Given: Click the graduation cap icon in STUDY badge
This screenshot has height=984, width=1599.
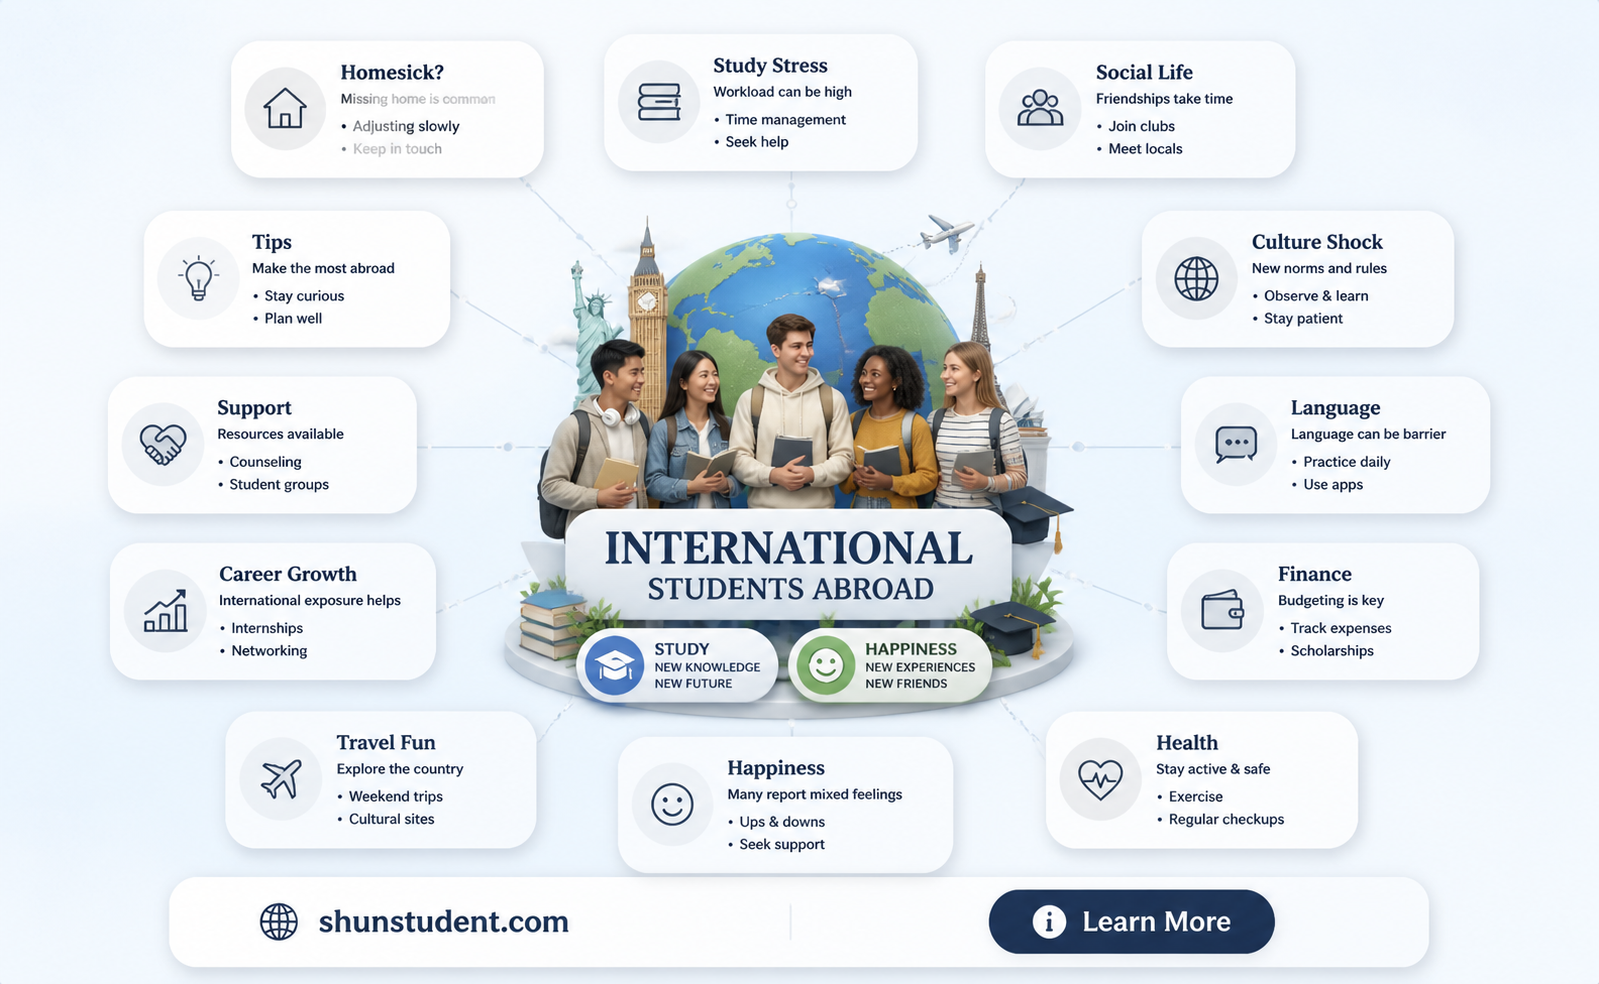Looking at the screenshot, I should click(x=614, y=665).
